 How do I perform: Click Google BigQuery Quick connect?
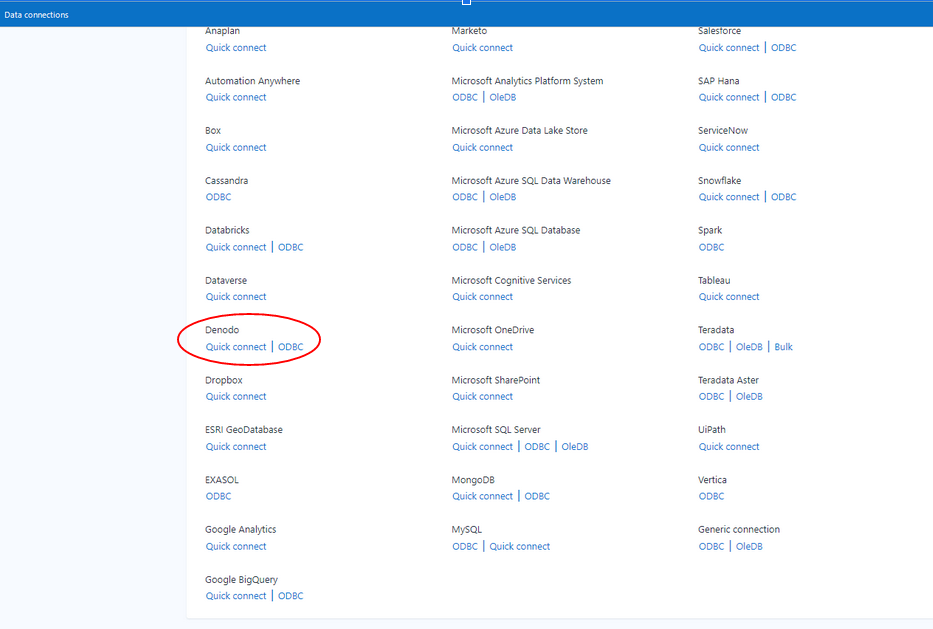[x=236, y=596]
